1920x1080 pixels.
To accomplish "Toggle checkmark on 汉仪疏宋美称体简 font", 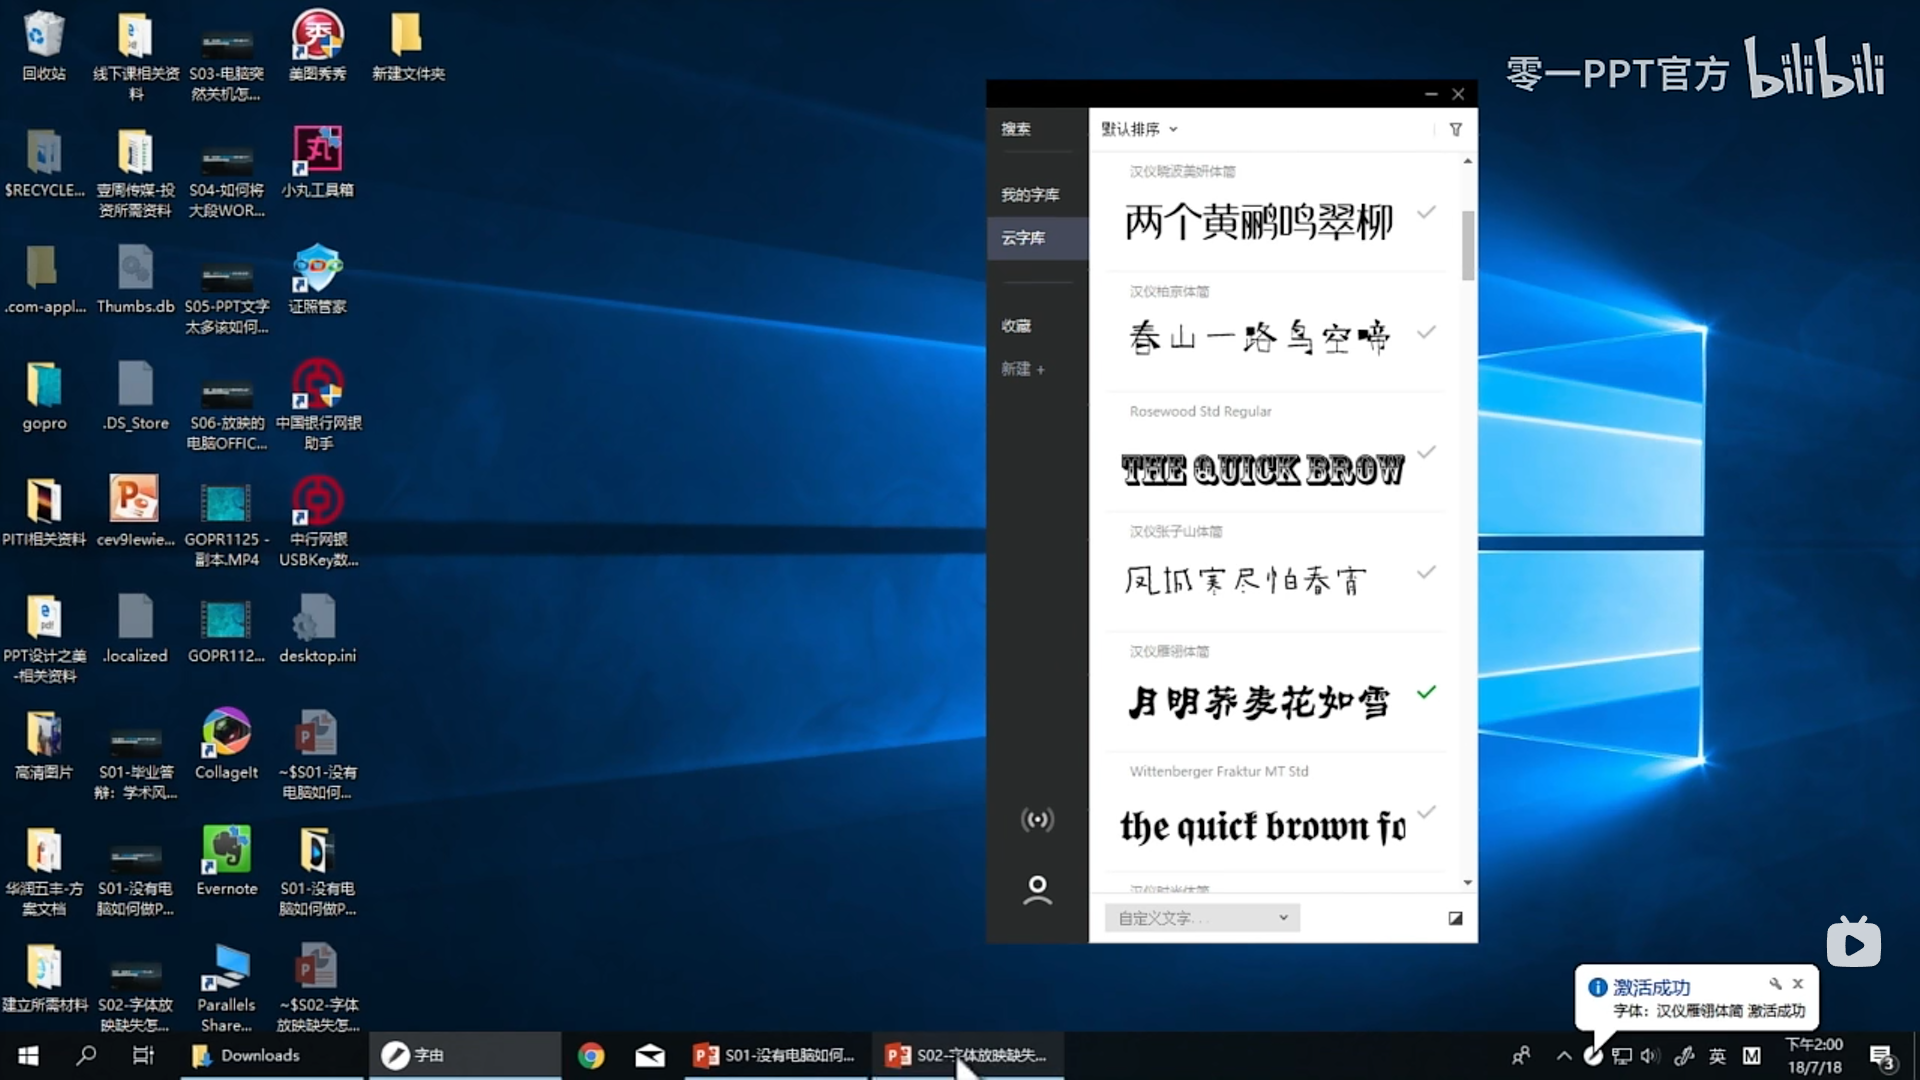I will click(x=1427, y=216).
